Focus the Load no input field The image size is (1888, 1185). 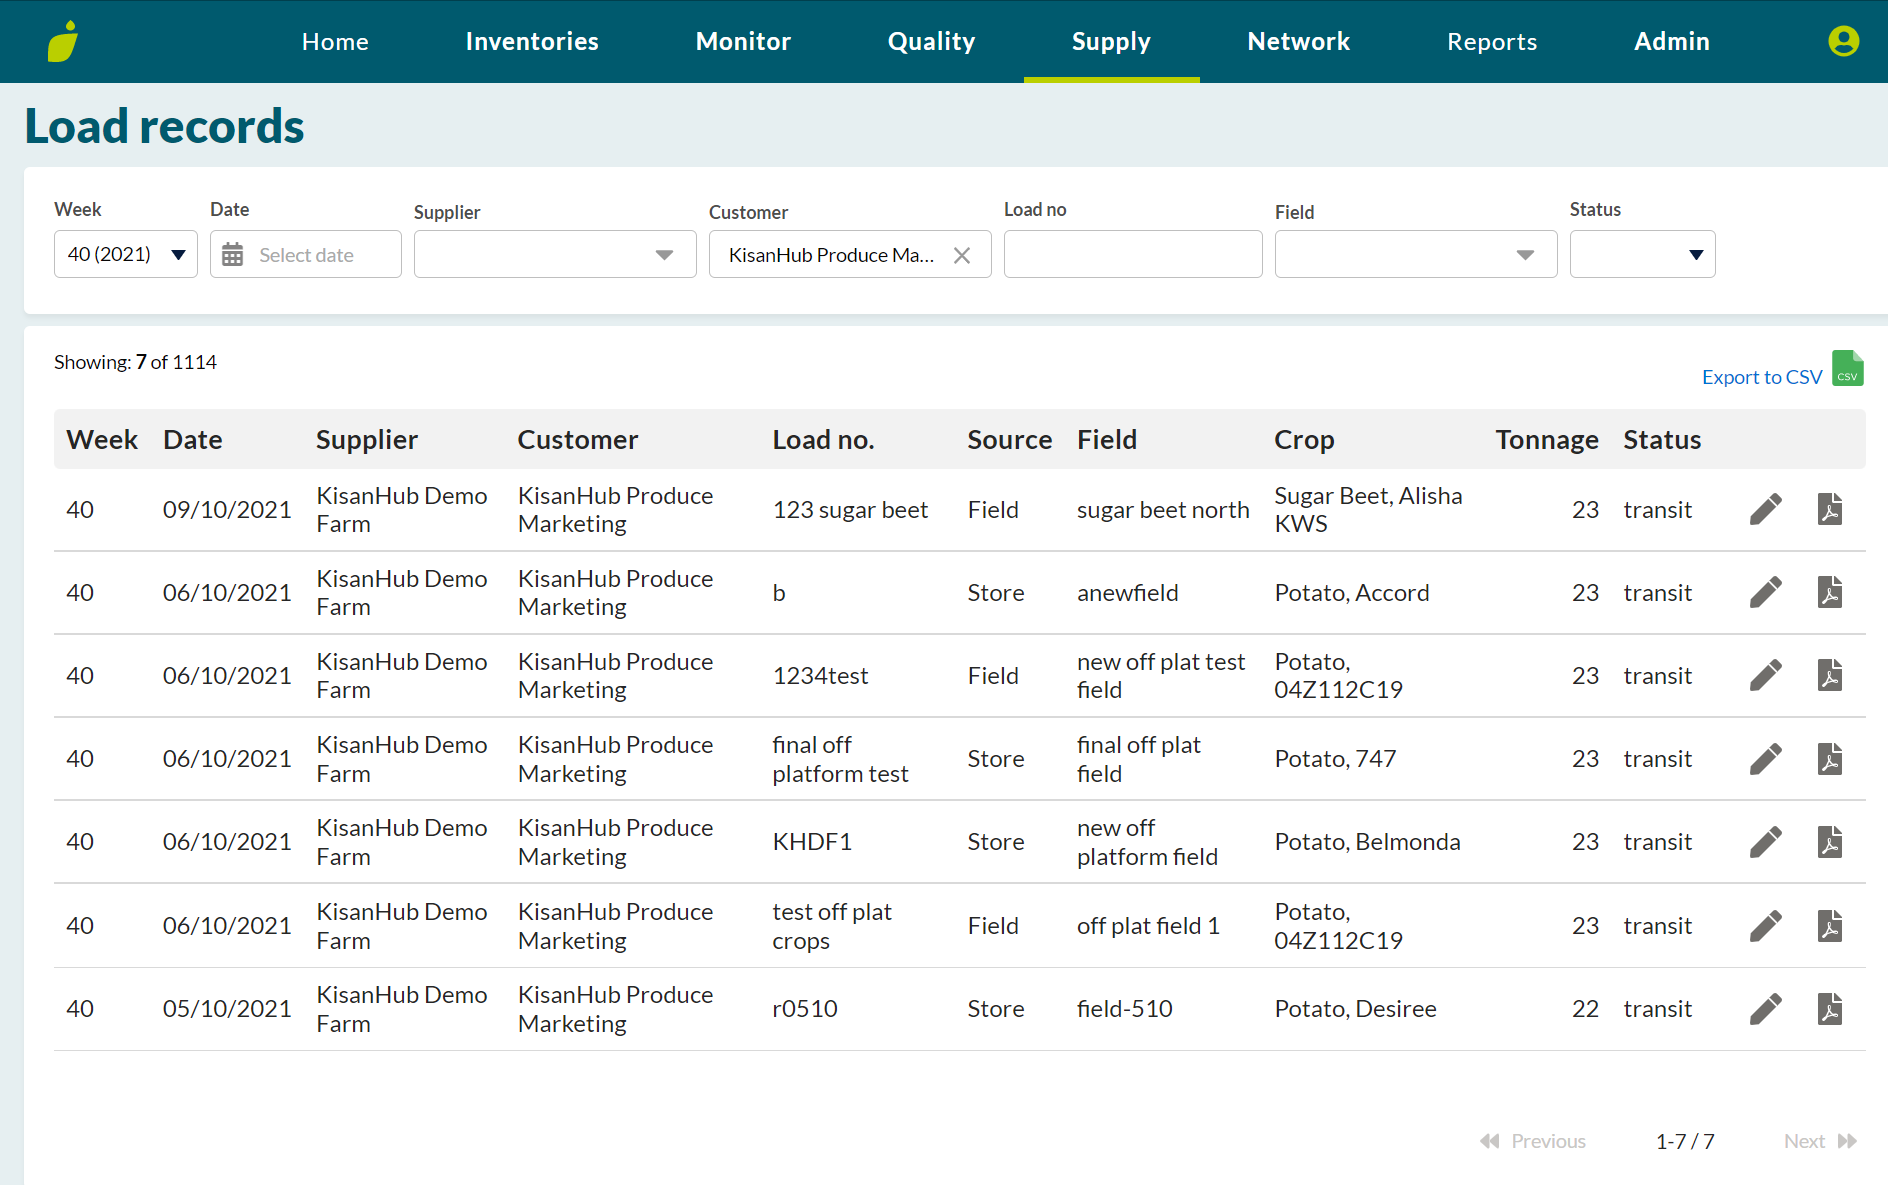(x=1133, y=254)
